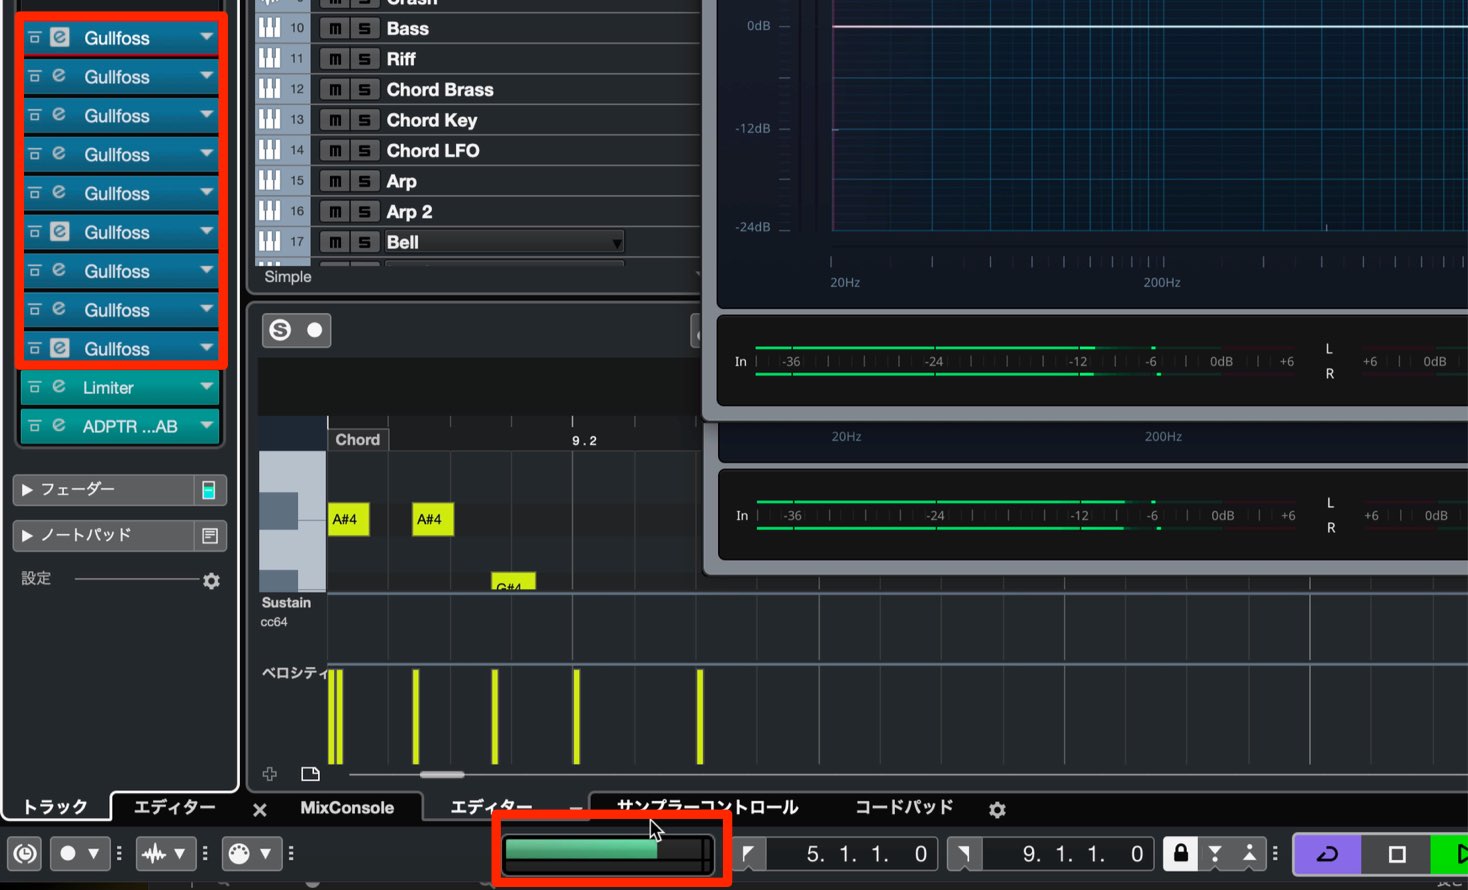Open the Limiter insert dropdown arrow
1468x890 pixels.
click(x=206, y=386)
